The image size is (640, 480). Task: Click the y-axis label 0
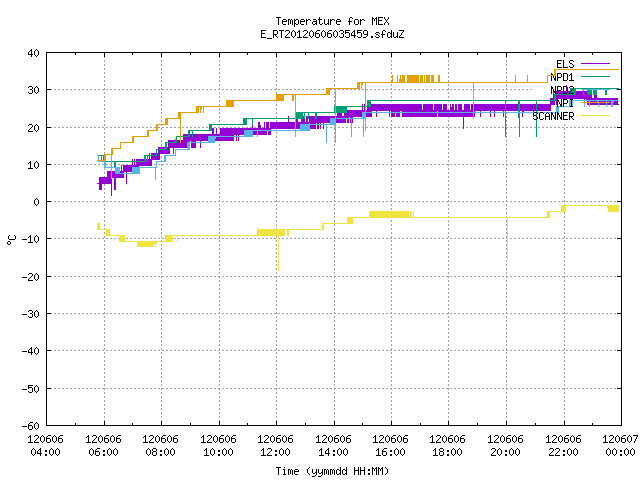click(37, 202)
